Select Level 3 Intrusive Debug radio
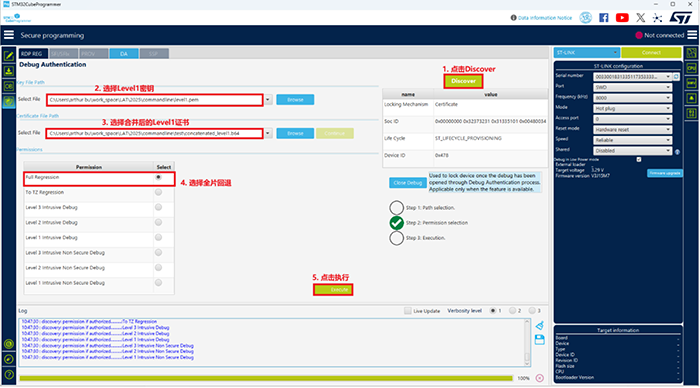Viewport: 700px width, 388px height. (158, 207)
